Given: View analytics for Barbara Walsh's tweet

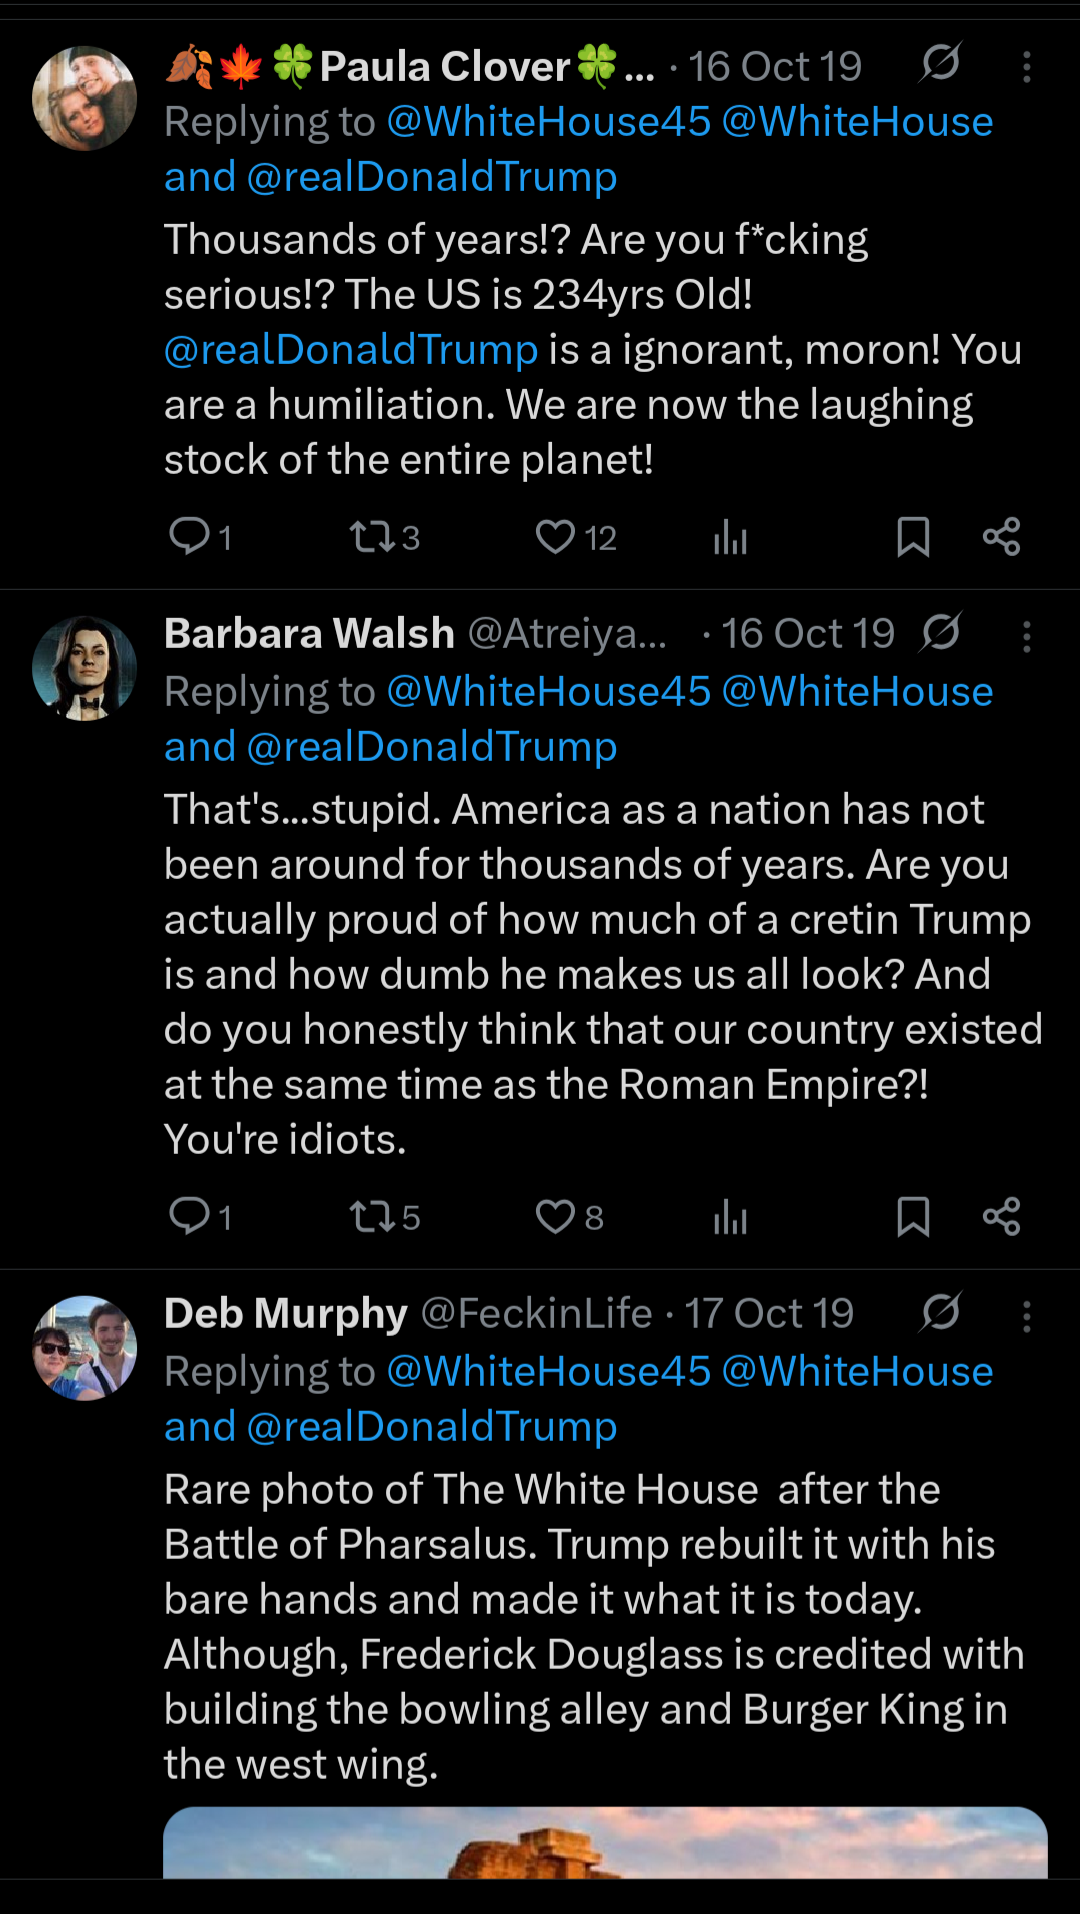Looking at the screenshot, I should pos(730,1217).
